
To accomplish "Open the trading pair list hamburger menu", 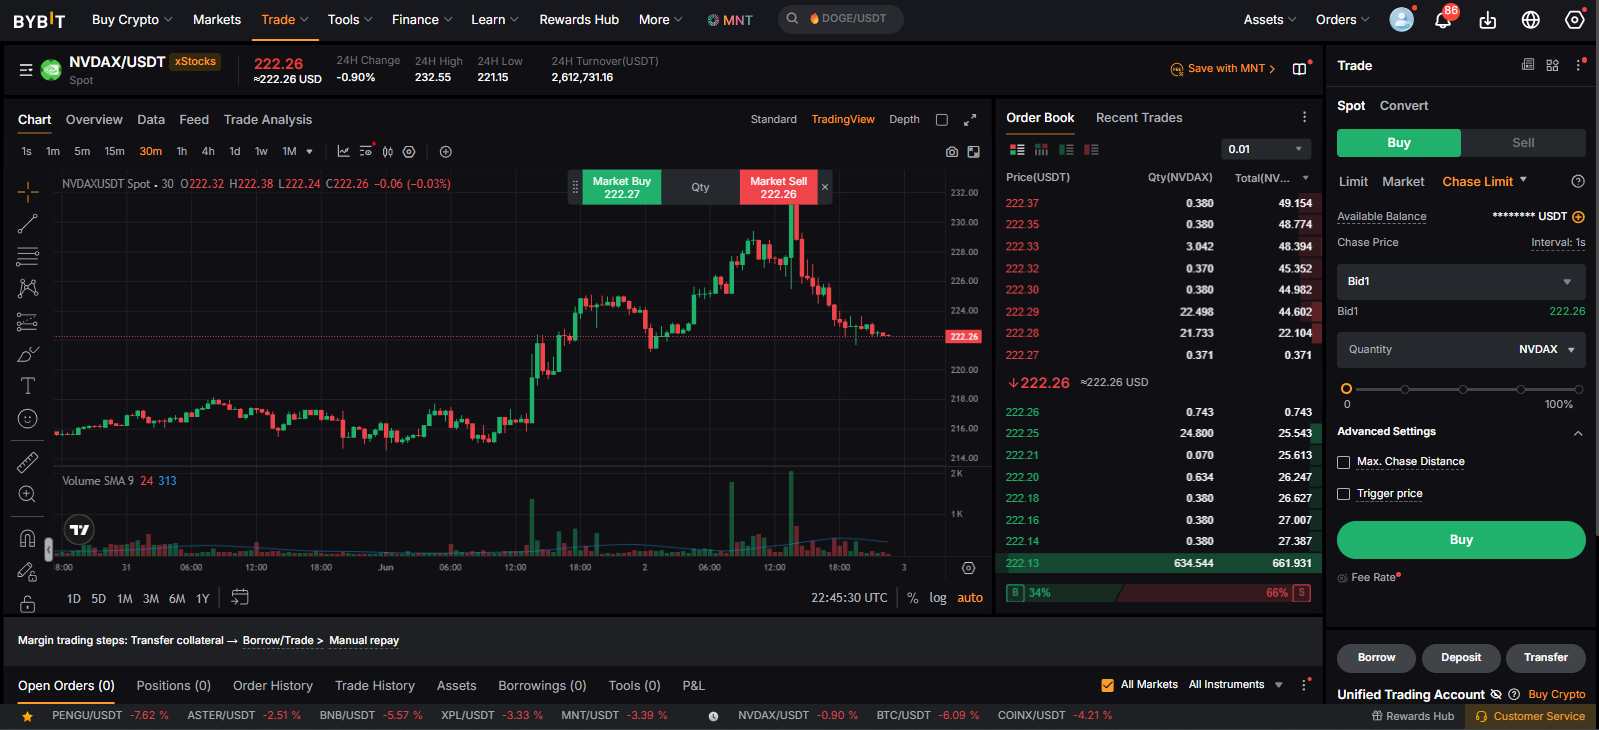I will tap(26, 70).
